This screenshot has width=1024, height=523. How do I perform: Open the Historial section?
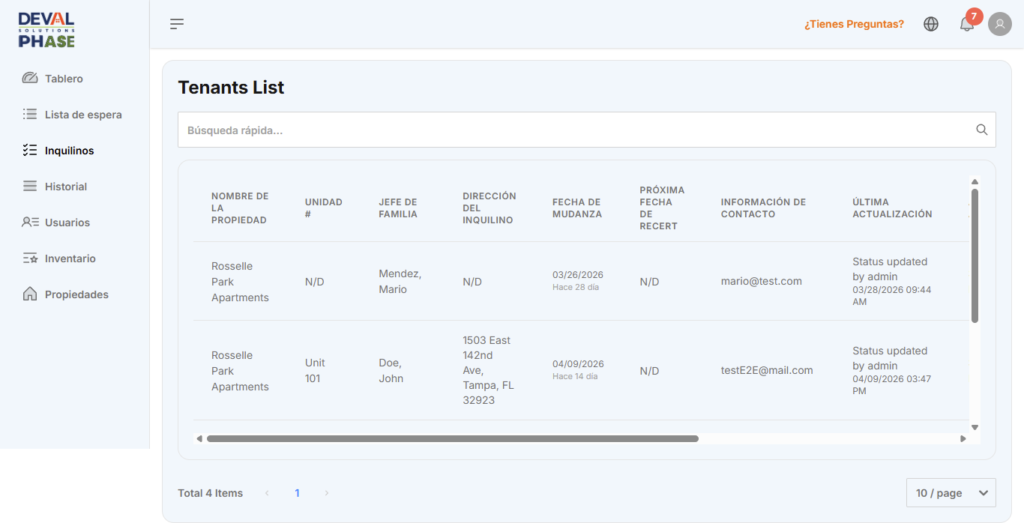coord(65,187)
